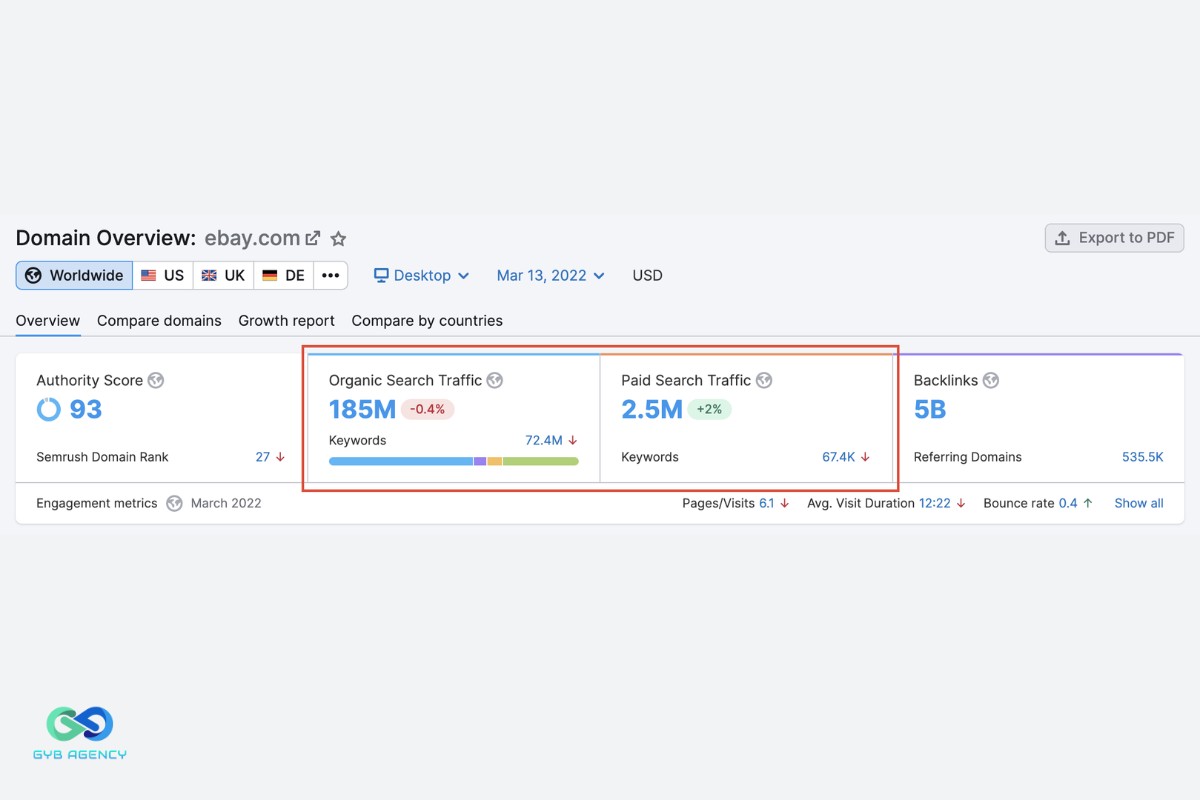The height and width of the screenshot is (800, 1200).
Task: Click globe icon beside Authority Score
Action: click(156, 380)
